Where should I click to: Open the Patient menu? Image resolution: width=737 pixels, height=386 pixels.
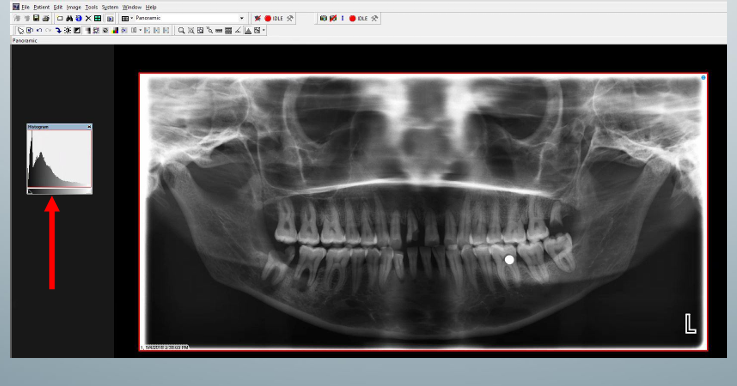coord(41,7)
